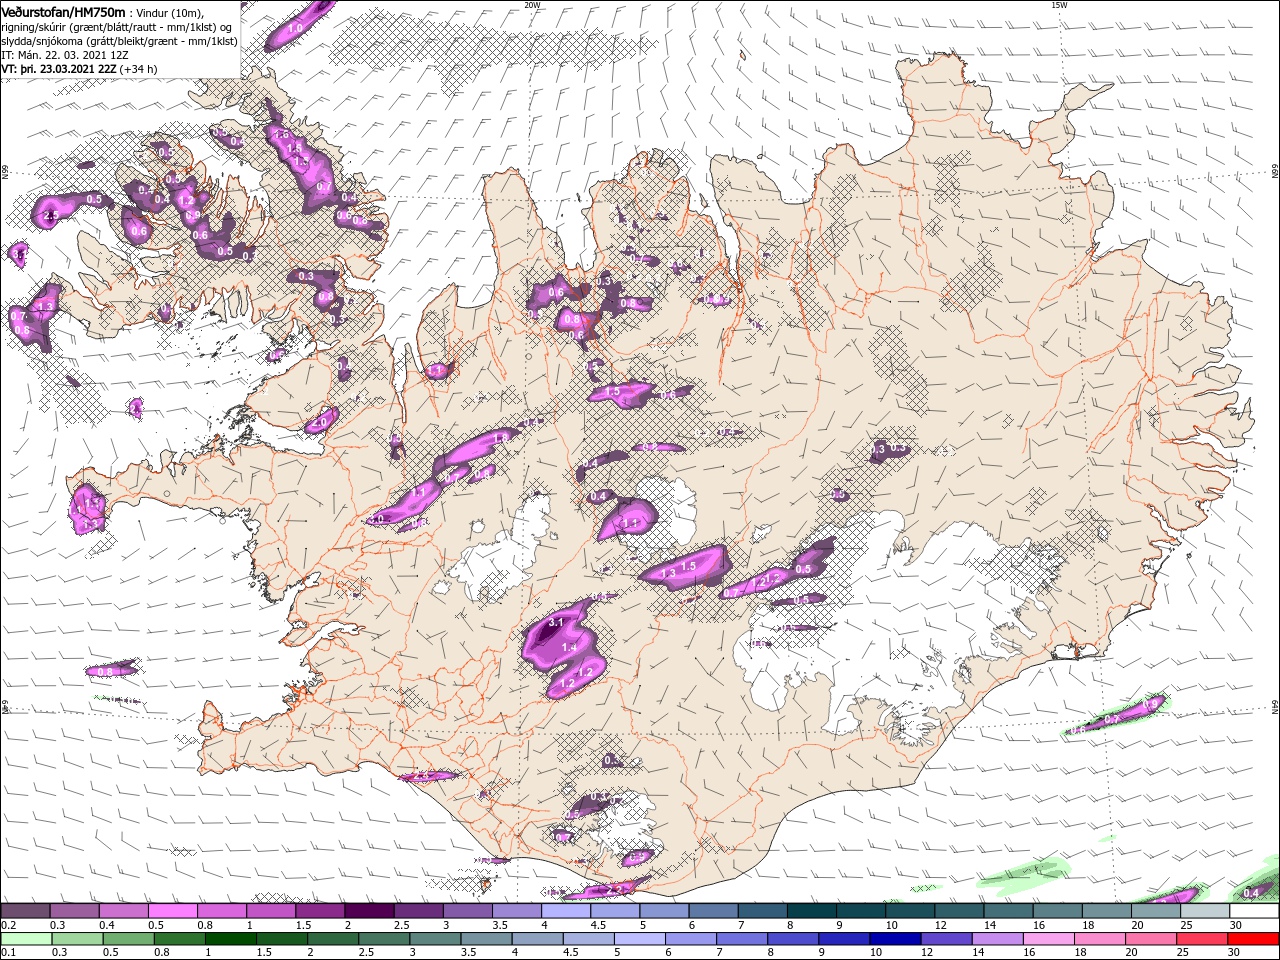Select the pink rain swatch between 16 and 18
This screenshot has width=1280, height=960.
1050,939
